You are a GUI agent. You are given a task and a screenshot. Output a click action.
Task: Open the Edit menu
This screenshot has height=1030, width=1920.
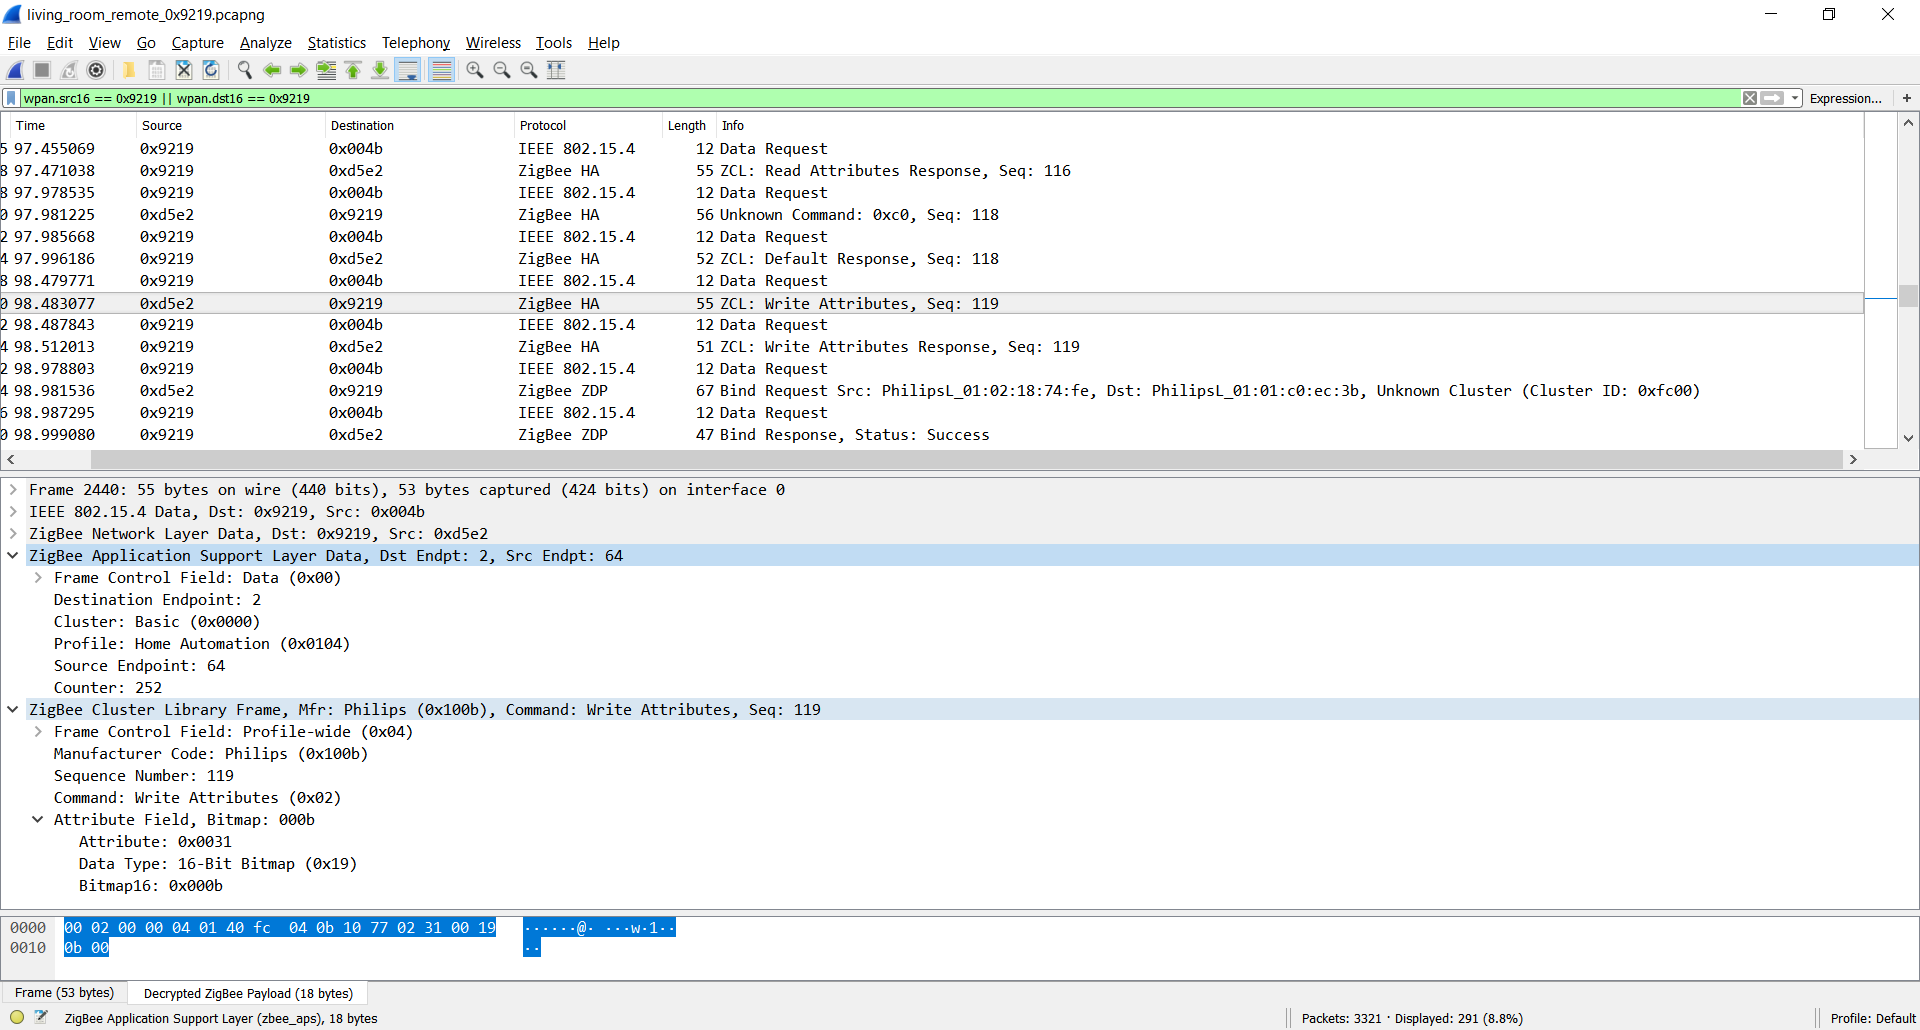[x=60, y=43]
